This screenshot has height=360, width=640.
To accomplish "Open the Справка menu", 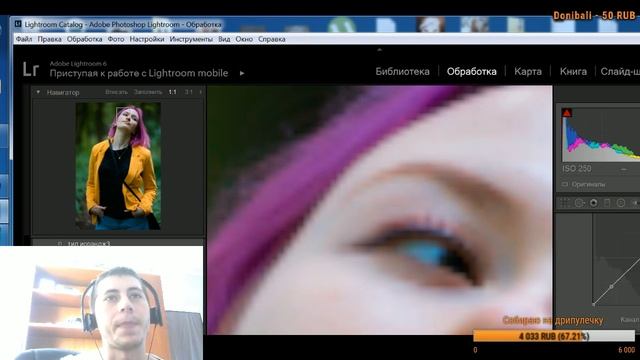I will click(271, 39).
